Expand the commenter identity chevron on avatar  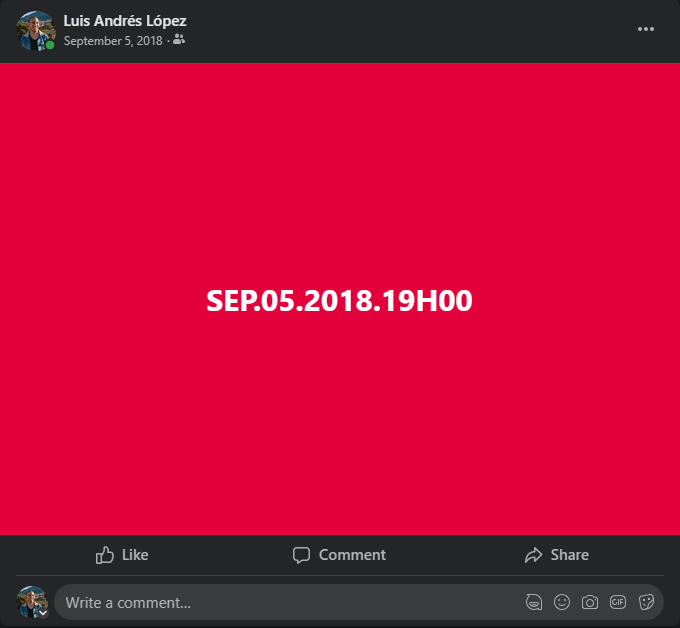tap(43, 613)
